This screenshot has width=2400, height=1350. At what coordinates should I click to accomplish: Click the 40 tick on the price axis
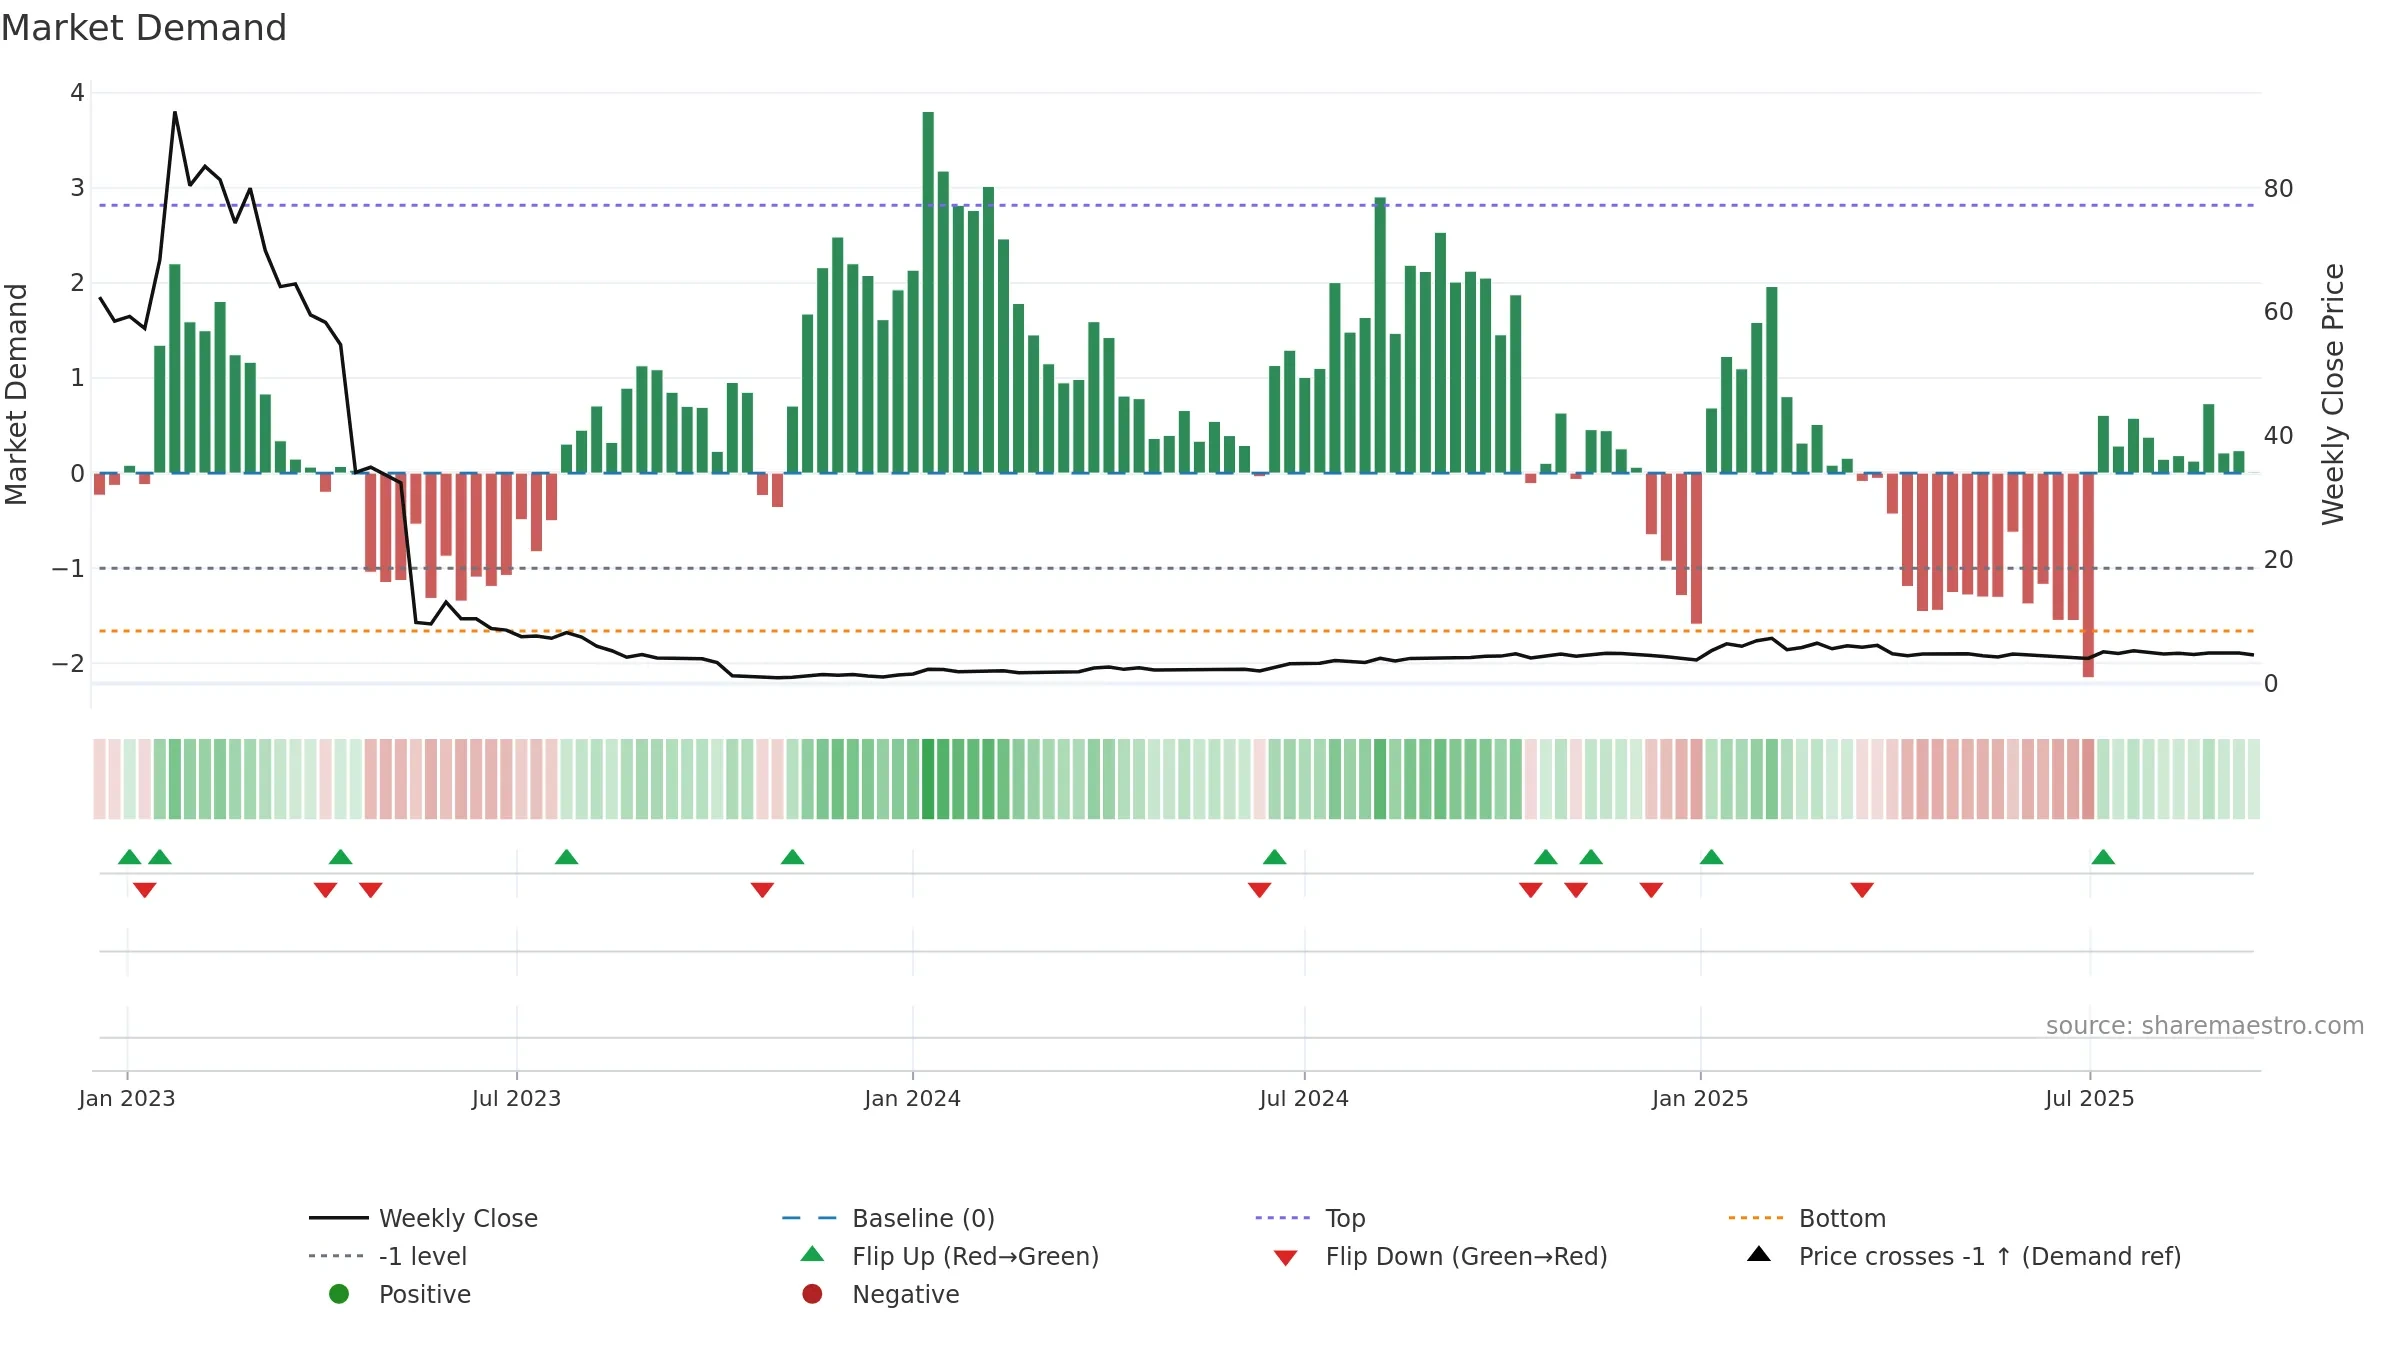2279,436
